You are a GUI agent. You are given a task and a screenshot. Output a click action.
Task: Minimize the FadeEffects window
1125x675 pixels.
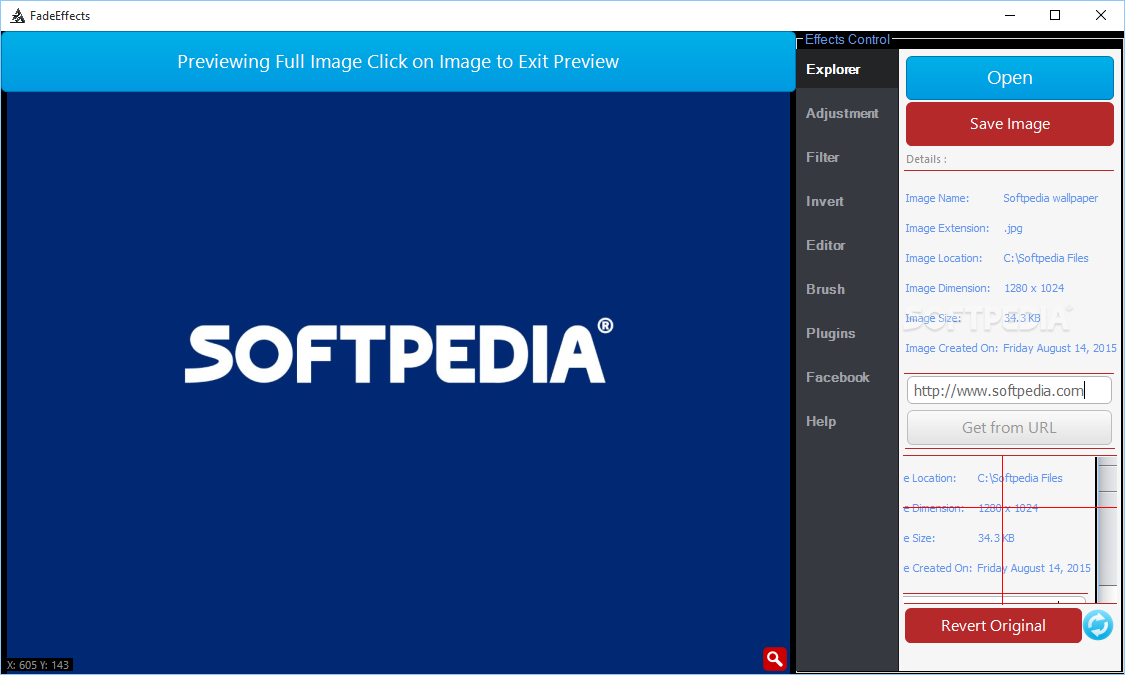(x=1009, y=15)
